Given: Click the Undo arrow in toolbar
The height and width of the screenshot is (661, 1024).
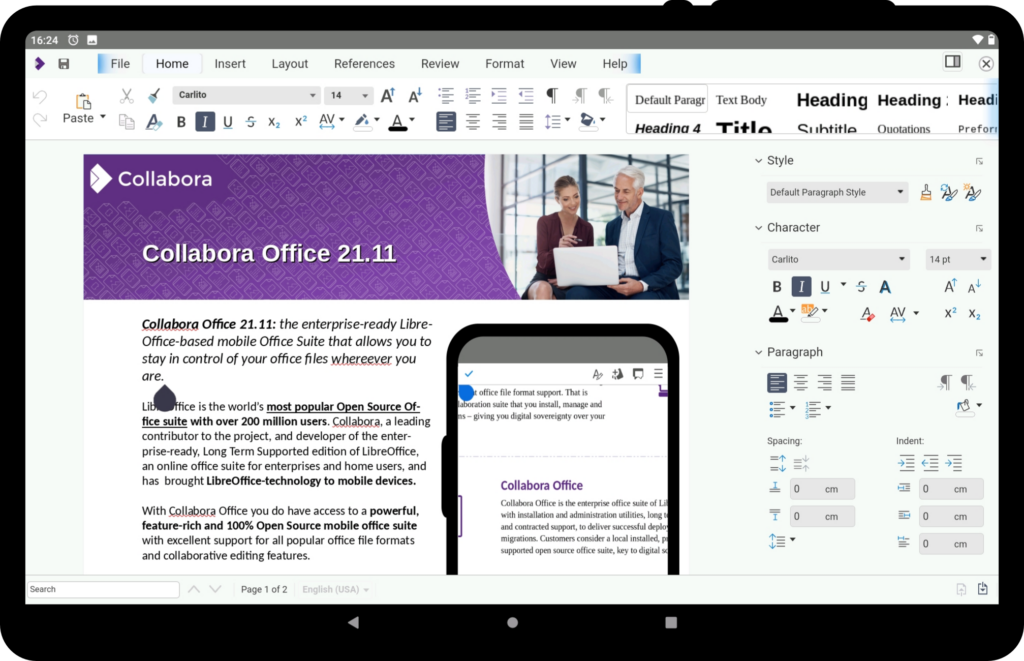Looking at the screenshot, I should (x=40, y=96).
